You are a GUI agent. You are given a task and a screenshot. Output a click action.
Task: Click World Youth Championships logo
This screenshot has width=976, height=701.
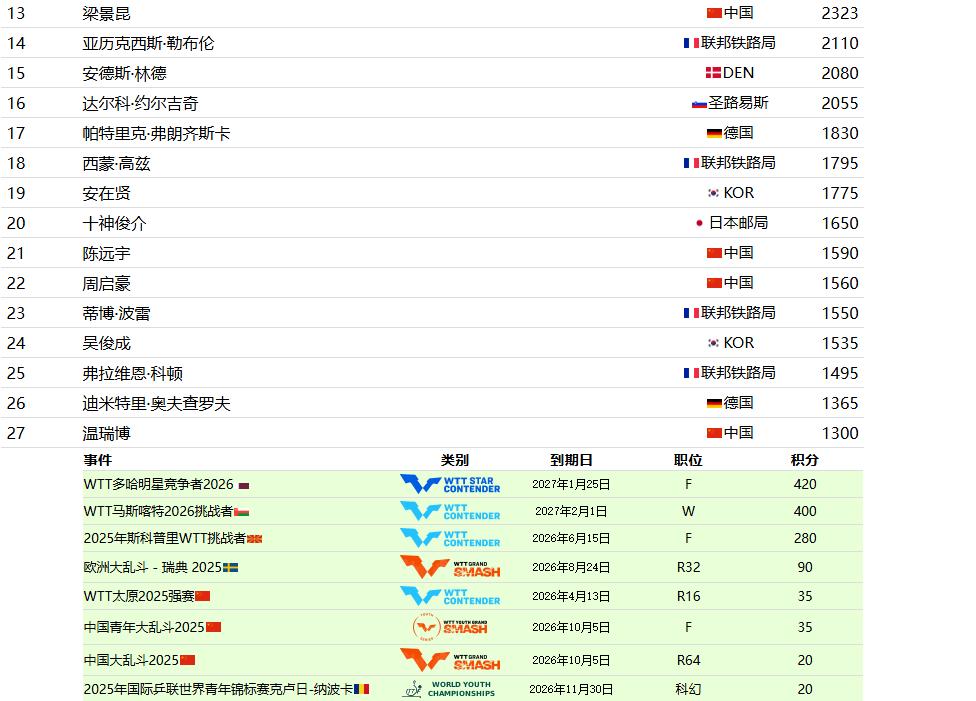click(449, 689)
